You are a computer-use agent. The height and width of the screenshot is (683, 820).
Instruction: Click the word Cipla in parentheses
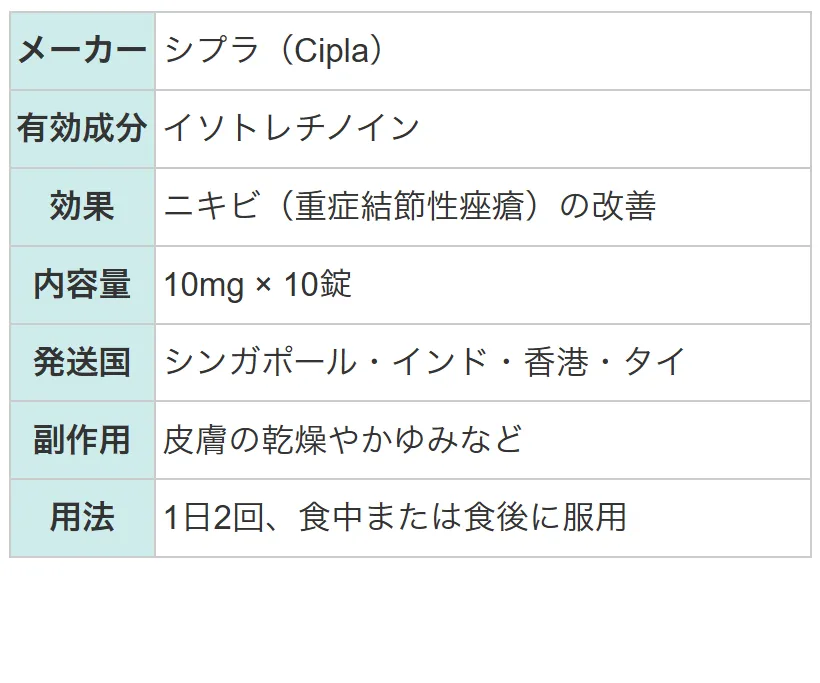(x=331, y=51)
